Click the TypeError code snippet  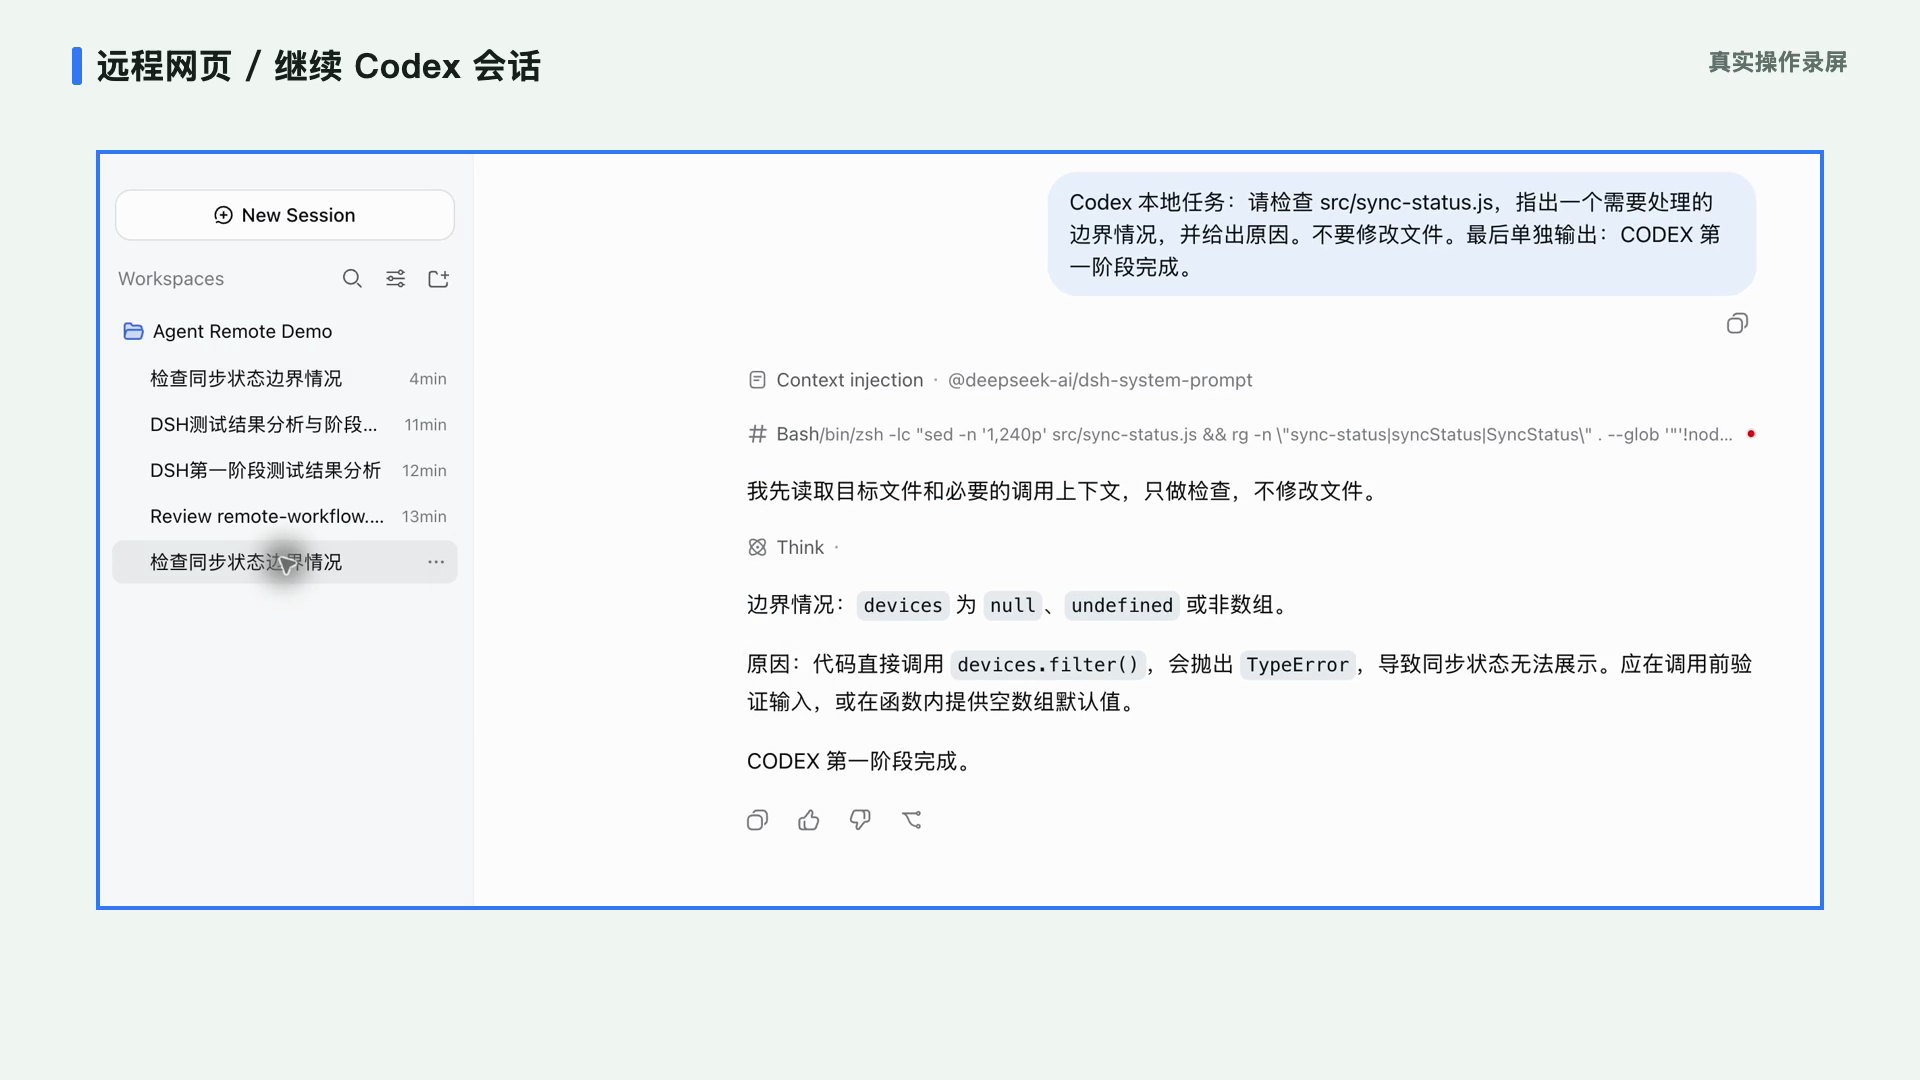1297,664
